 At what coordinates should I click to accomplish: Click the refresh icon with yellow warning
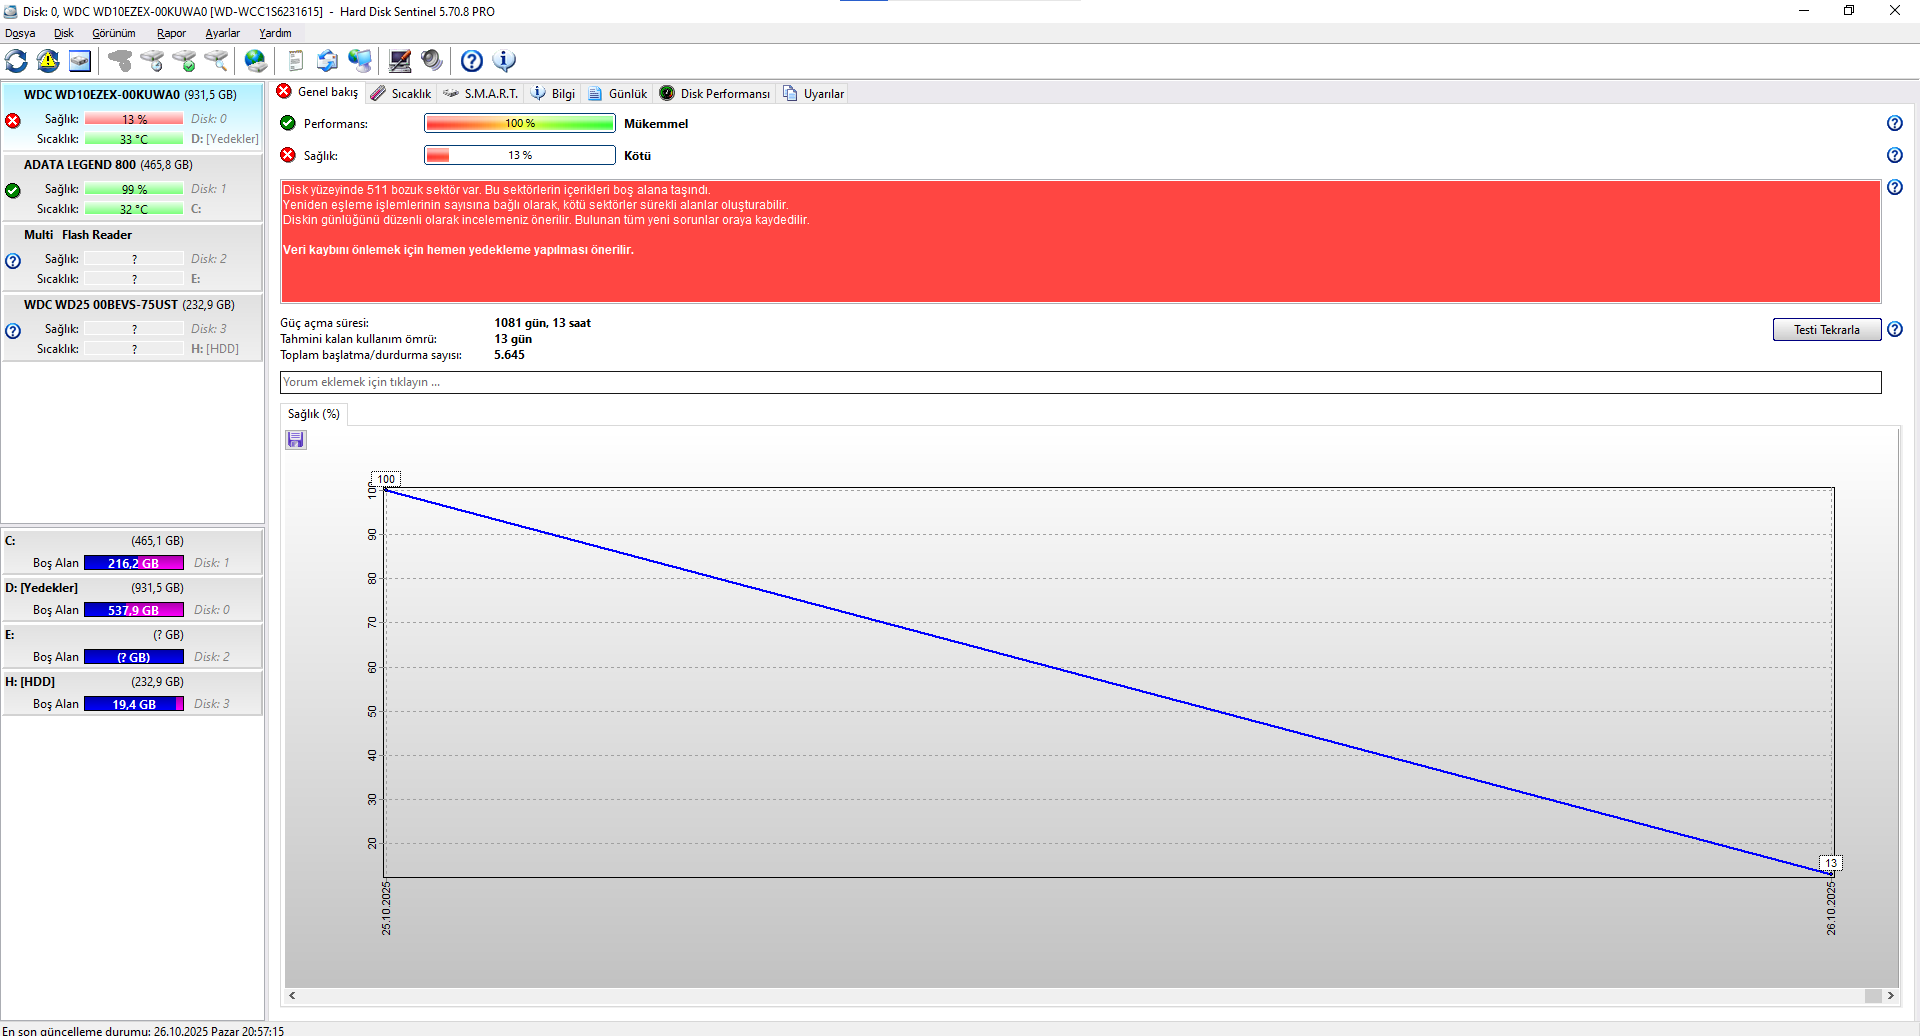(48, 61)
